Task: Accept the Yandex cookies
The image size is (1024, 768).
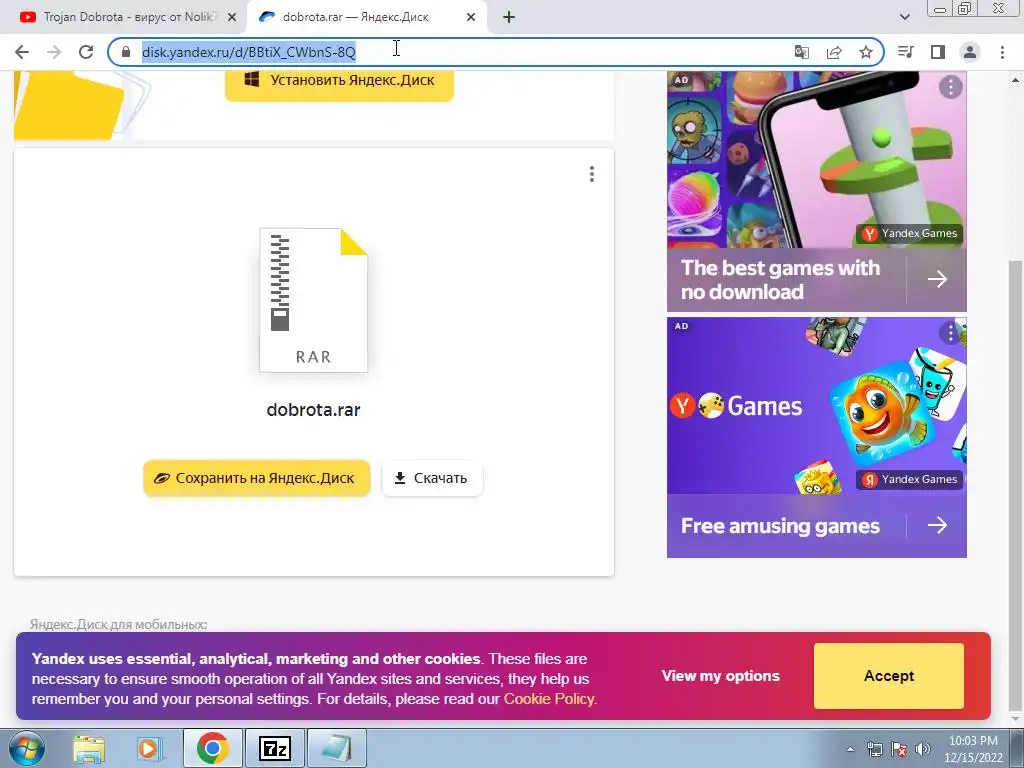Action: tap(889, 676)
